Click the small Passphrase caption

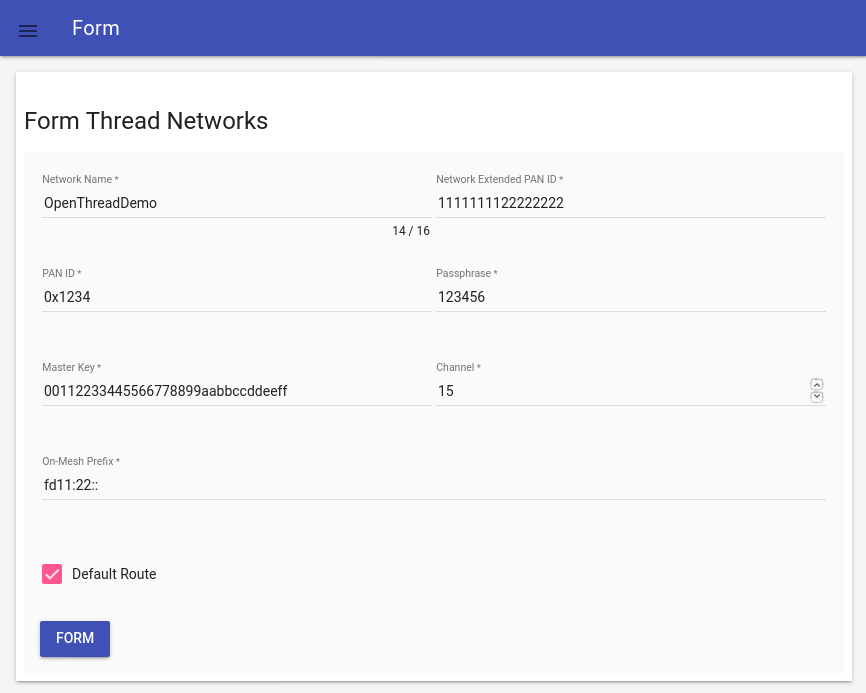click(x=466, y=274)
